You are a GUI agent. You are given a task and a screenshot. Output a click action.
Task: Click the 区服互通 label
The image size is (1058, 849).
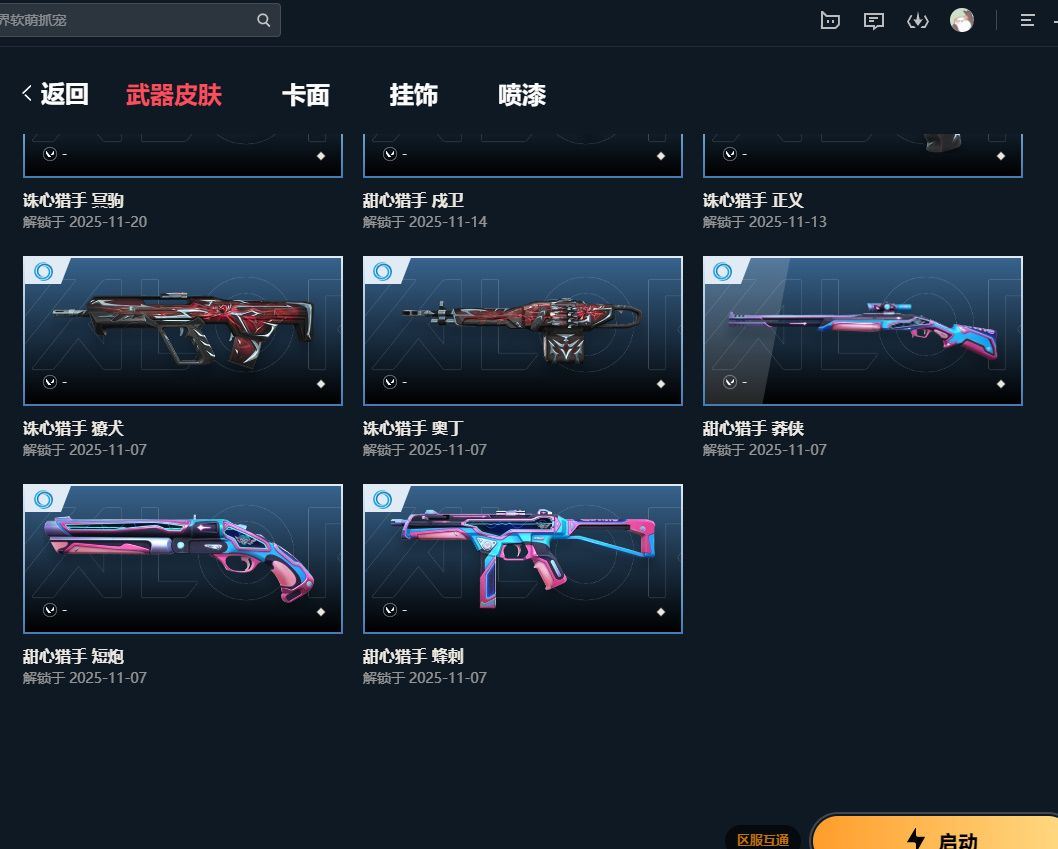coord(763,840)
